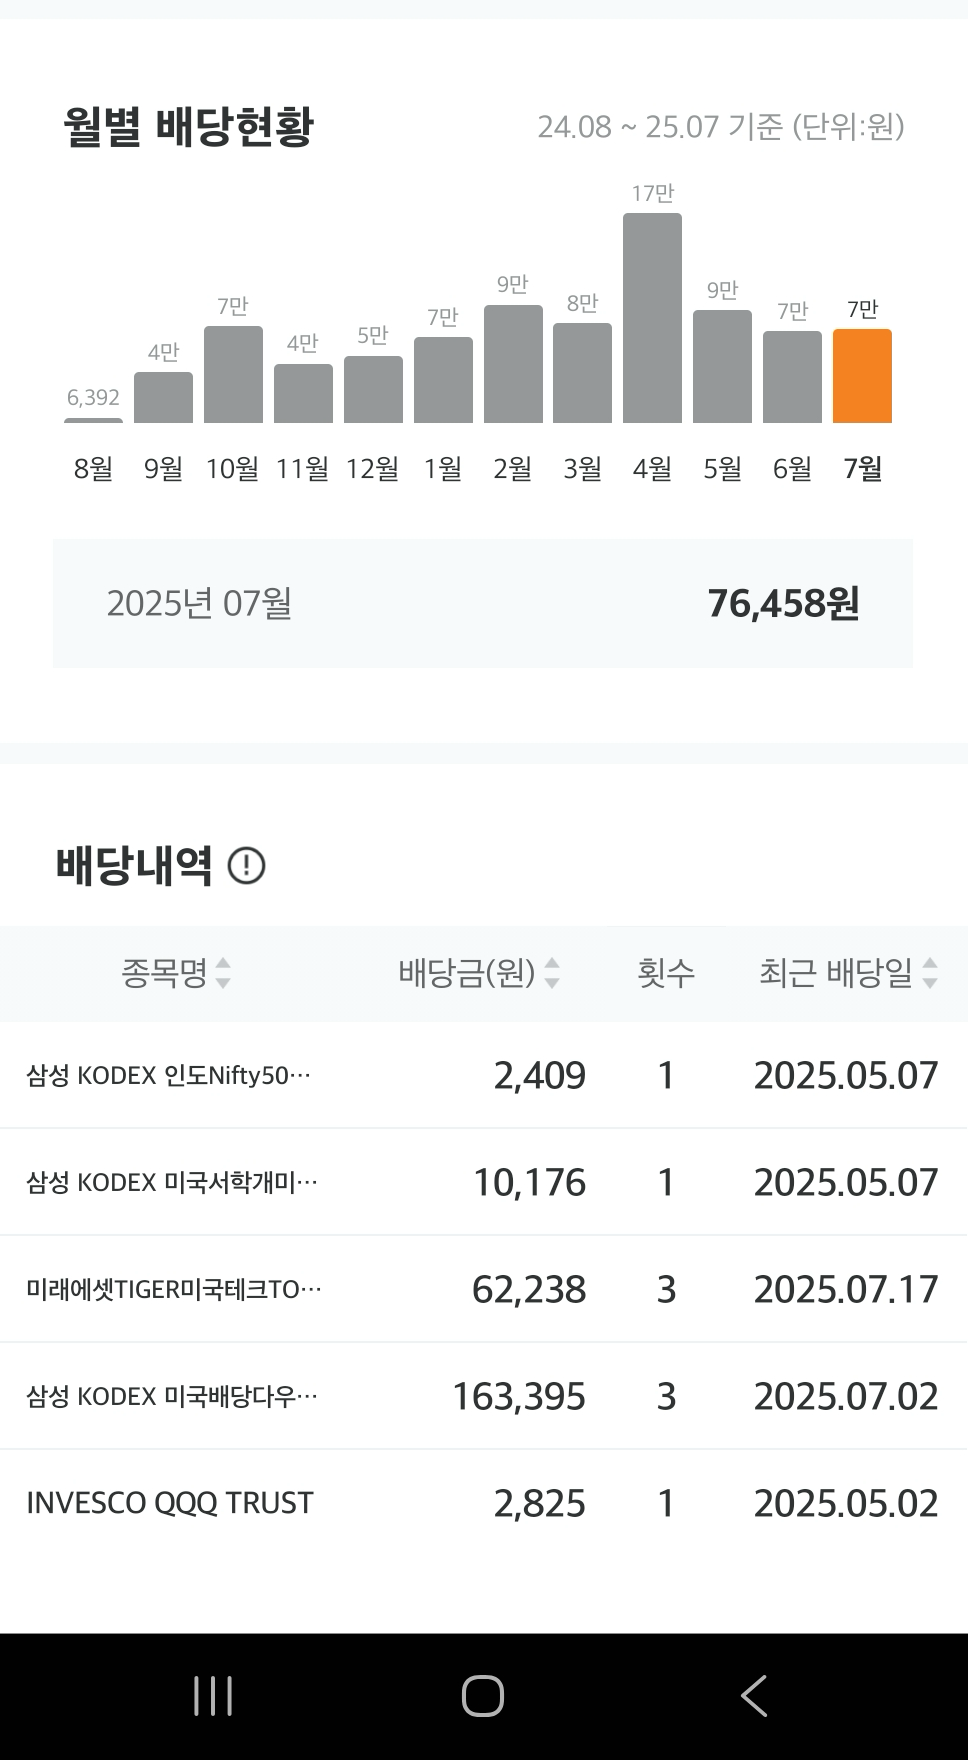The image size is (968, 1760).
Task: Tap the 10월 month label
Action: [232, 468]
